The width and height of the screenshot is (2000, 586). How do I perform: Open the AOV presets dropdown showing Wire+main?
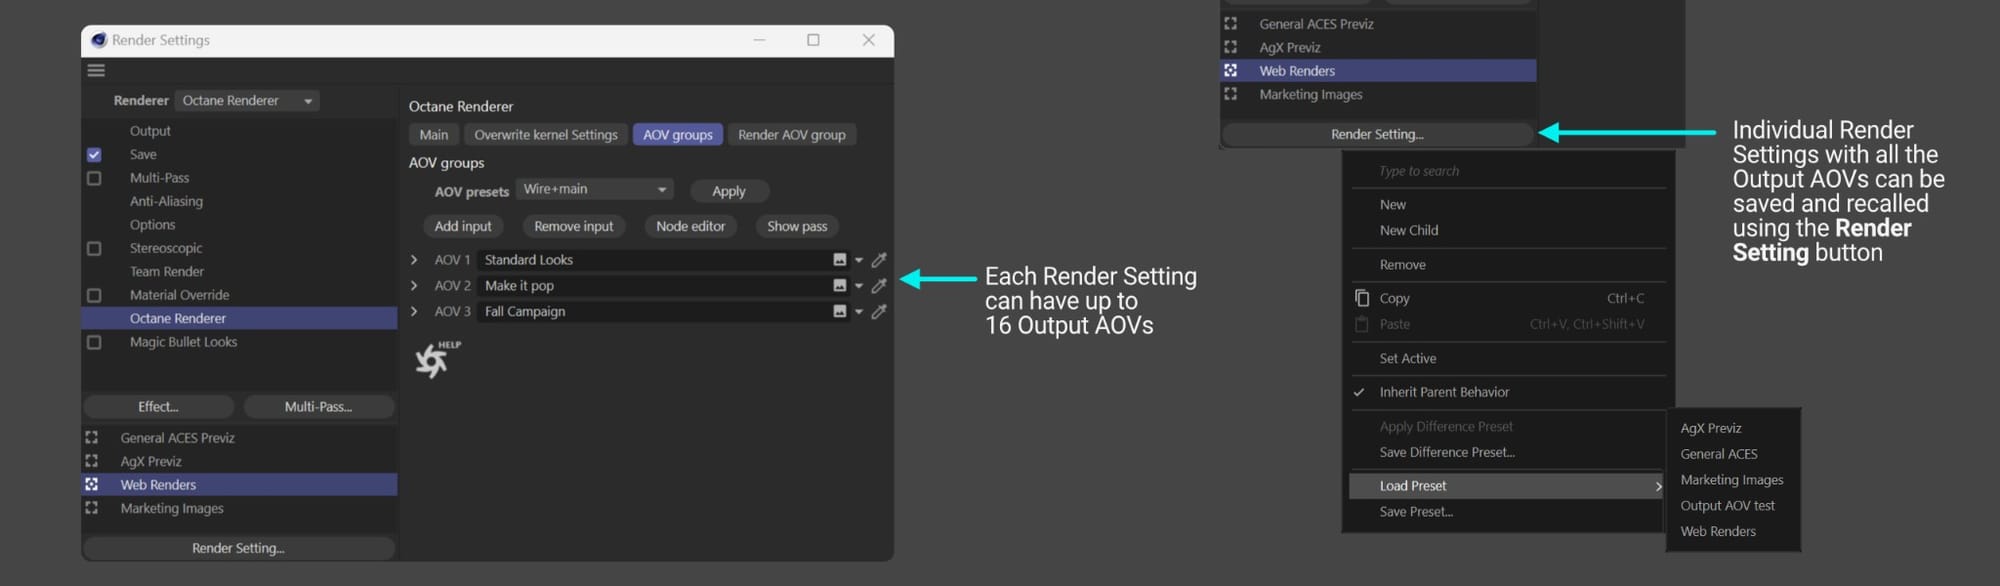pyautogui.click(x=595, y=189)
